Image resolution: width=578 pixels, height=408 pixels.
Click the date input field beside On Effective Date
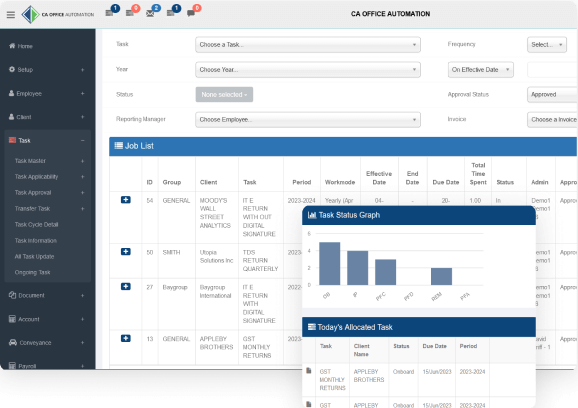coord(552,70)
